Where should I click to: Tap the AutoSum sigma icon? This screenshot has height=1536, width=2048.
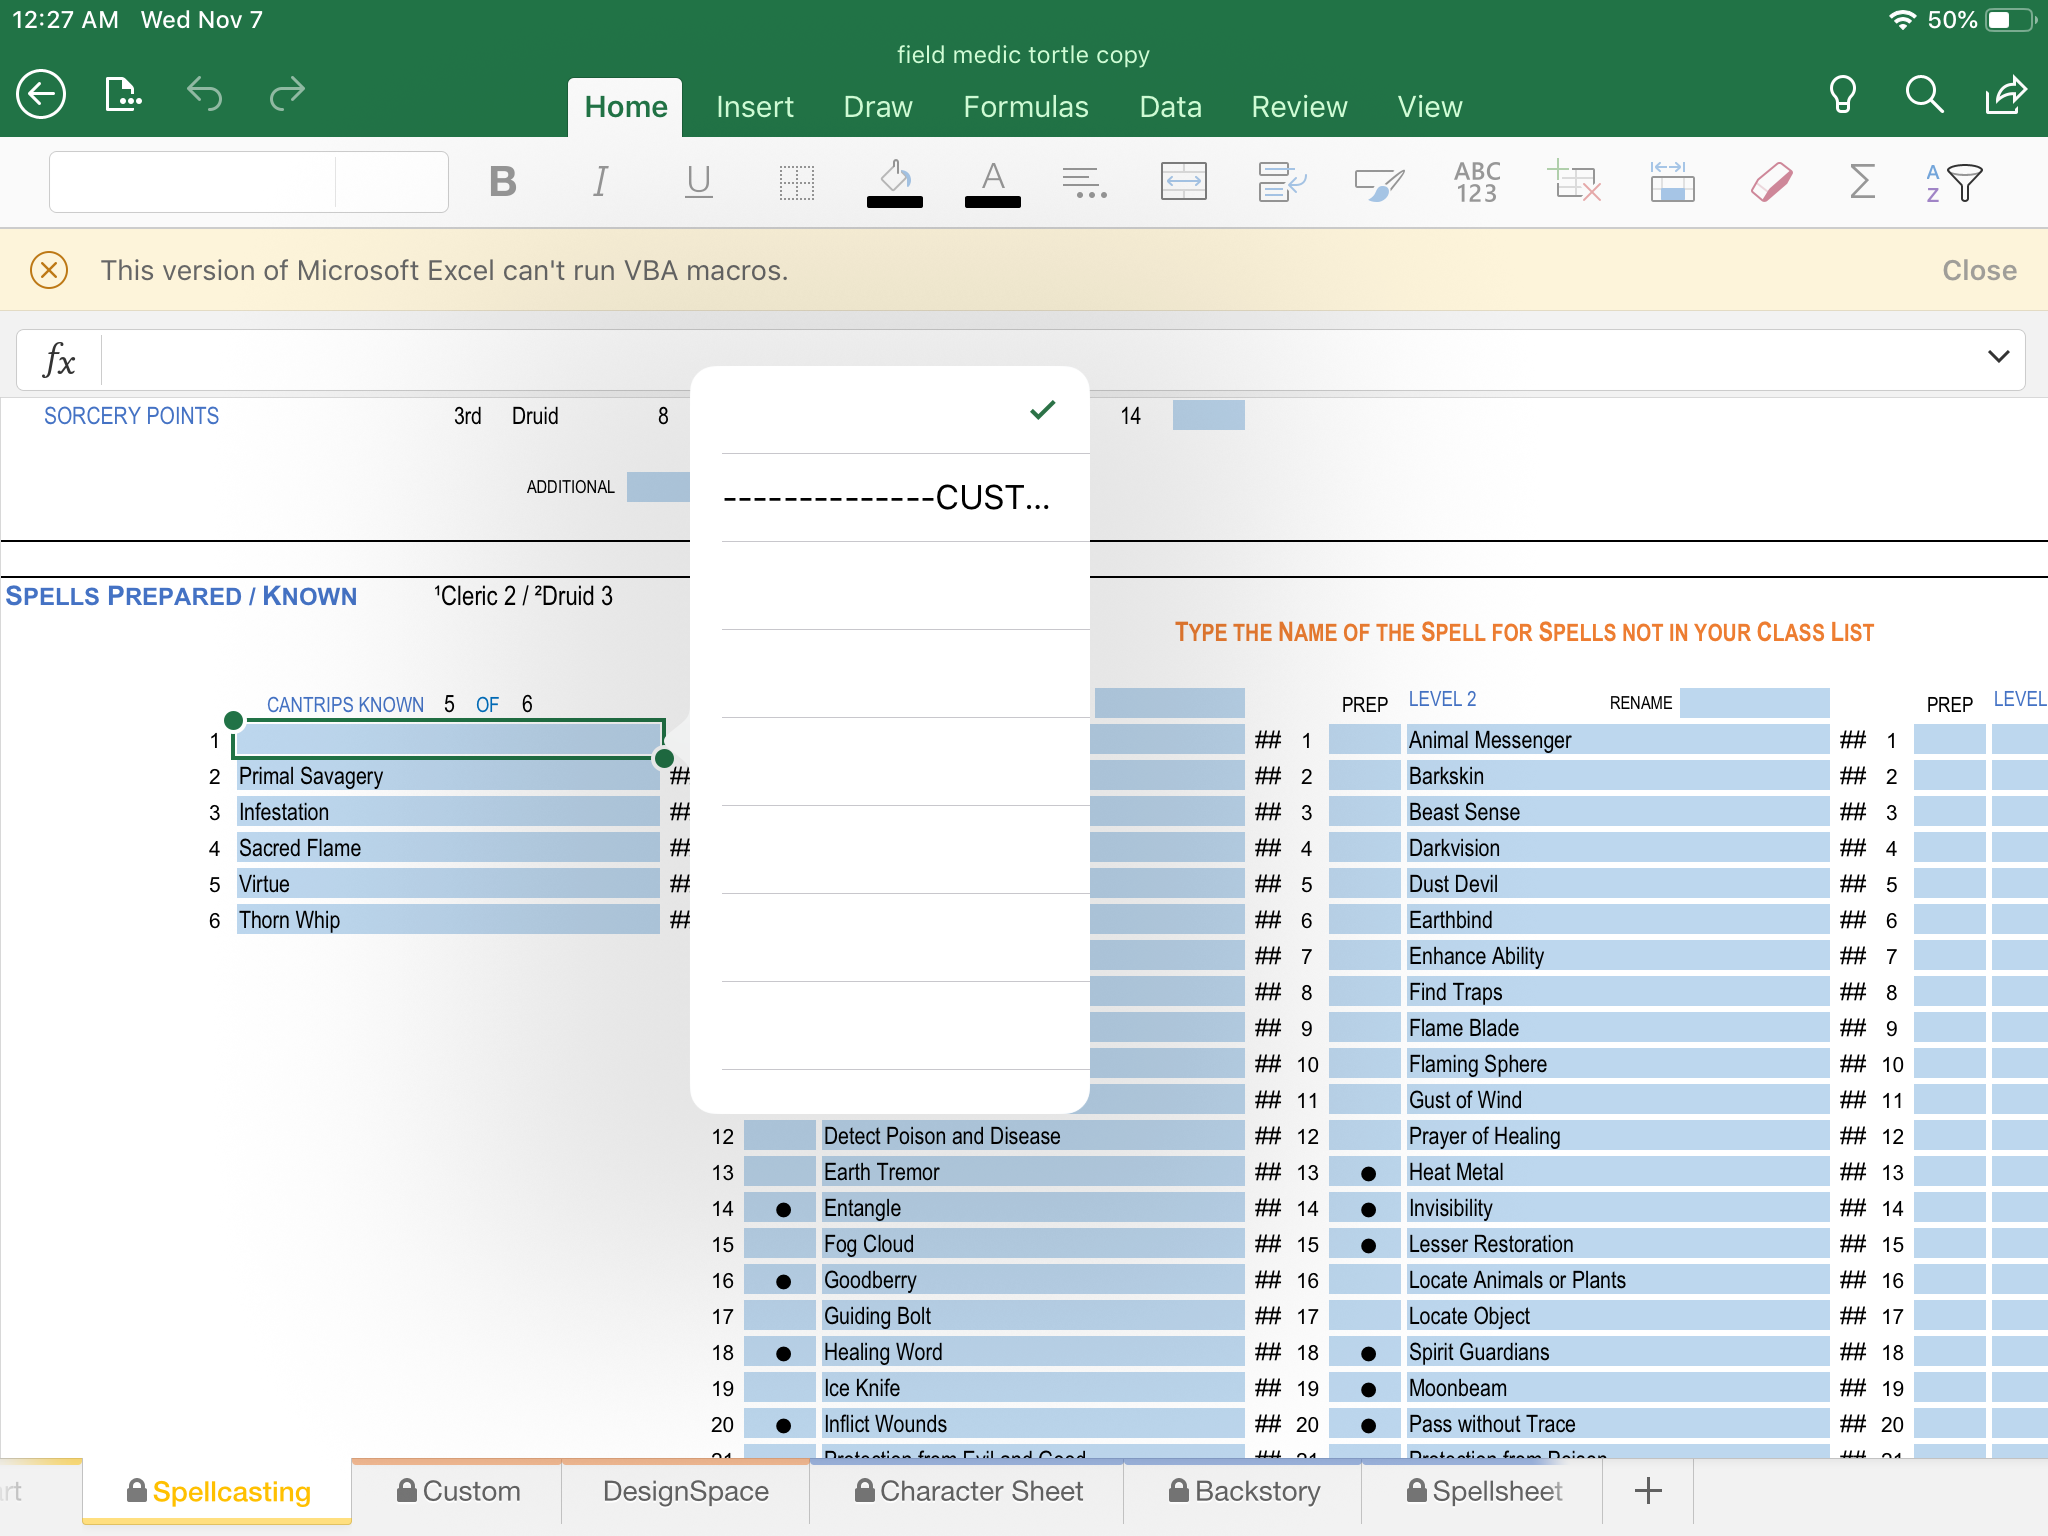(1861, 182)
